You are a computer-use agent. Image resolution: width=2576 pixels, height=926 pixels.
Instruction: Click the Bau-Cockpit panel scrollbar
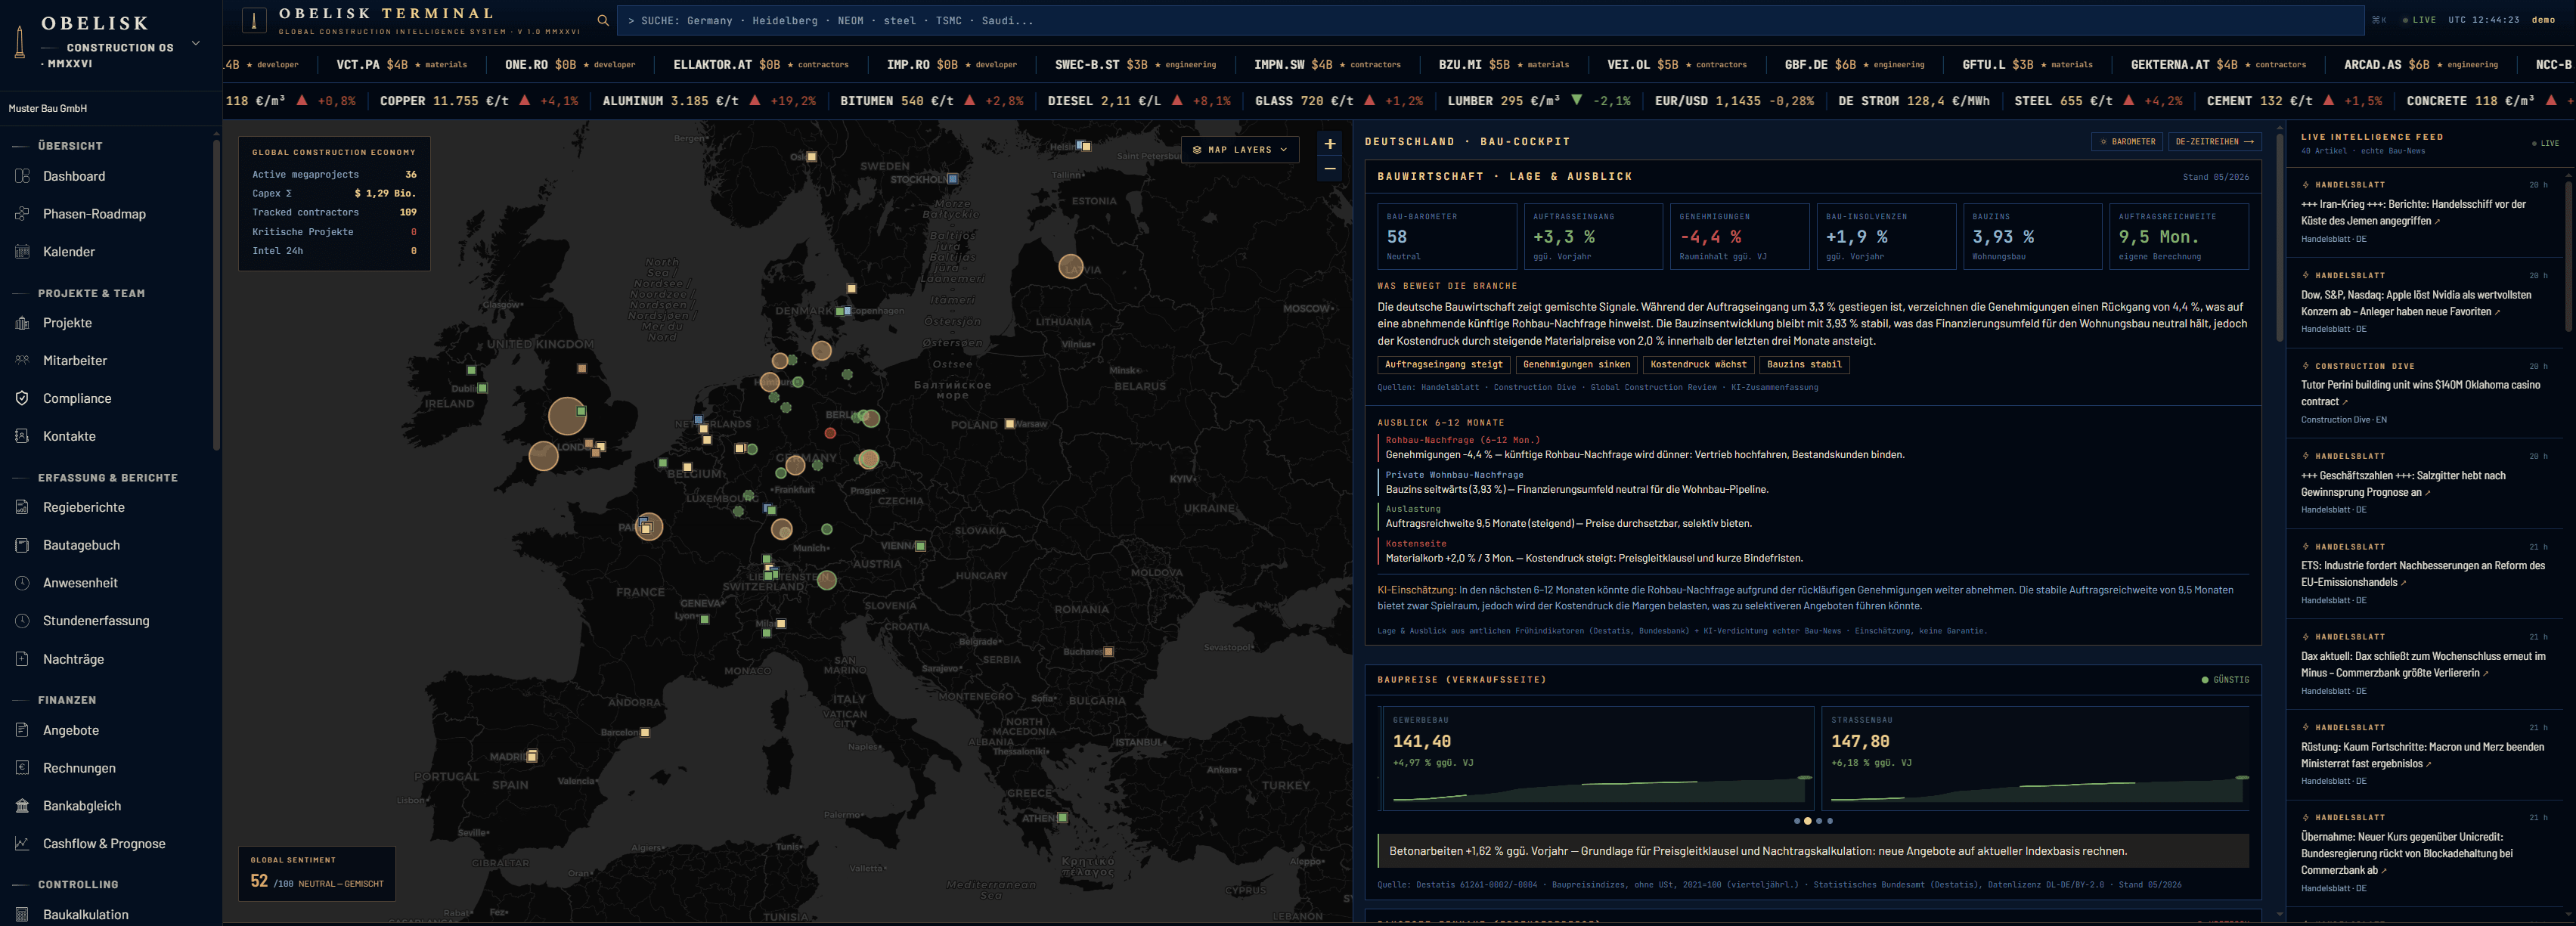pyautogui.click(x=2279, y=240)
